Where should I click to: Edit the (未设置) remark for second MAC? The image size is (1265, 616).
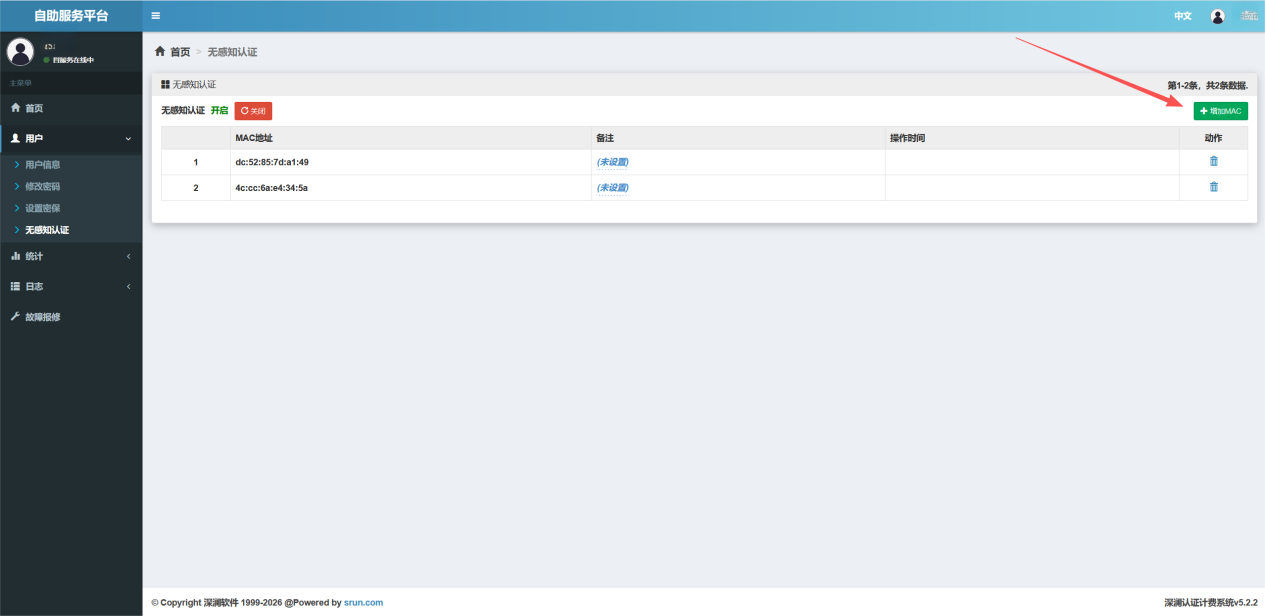tap(612, 188)
